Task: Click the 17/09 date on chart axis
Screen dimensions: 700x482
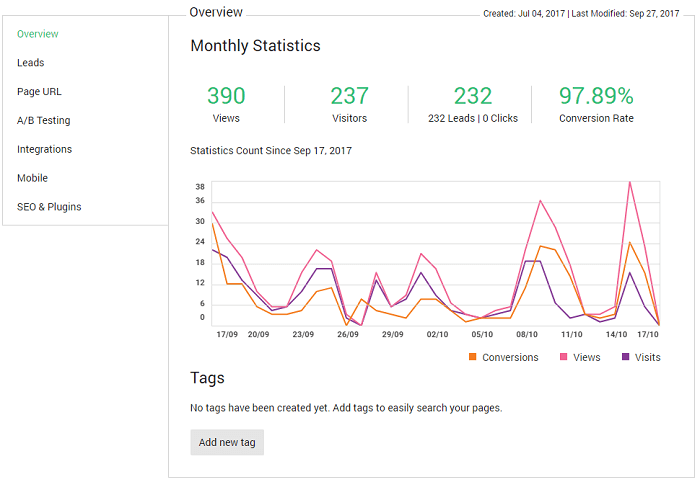Action: tap(226, 335)
